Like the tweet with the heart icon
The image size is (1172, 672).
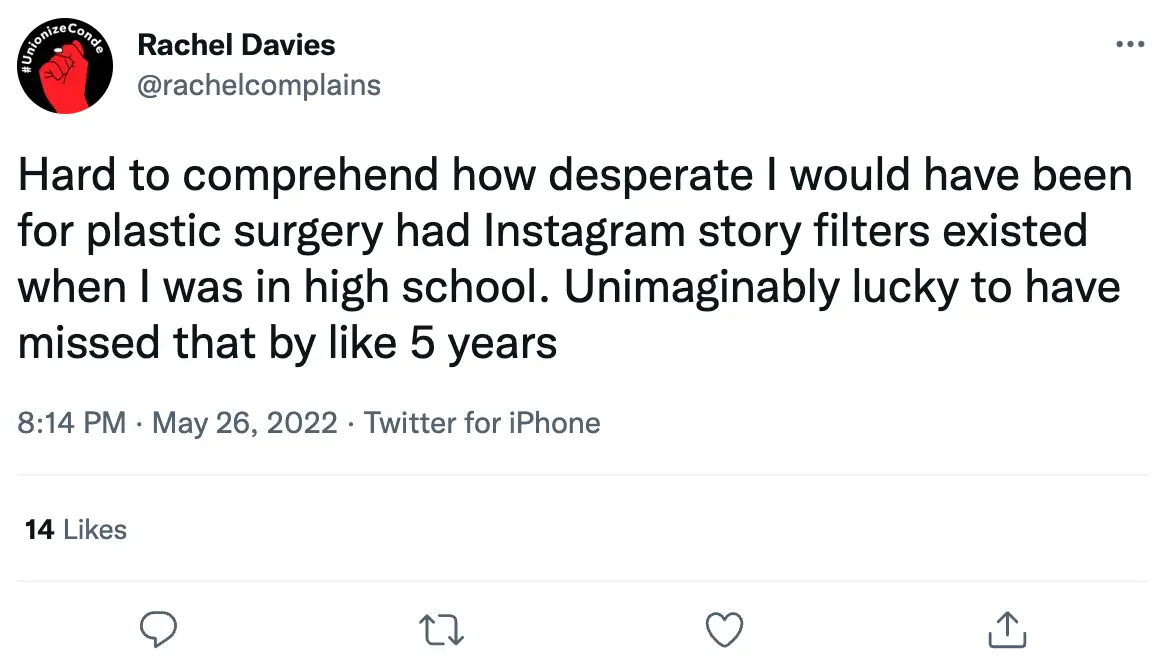pyautogui.click(x=724, y=629)
